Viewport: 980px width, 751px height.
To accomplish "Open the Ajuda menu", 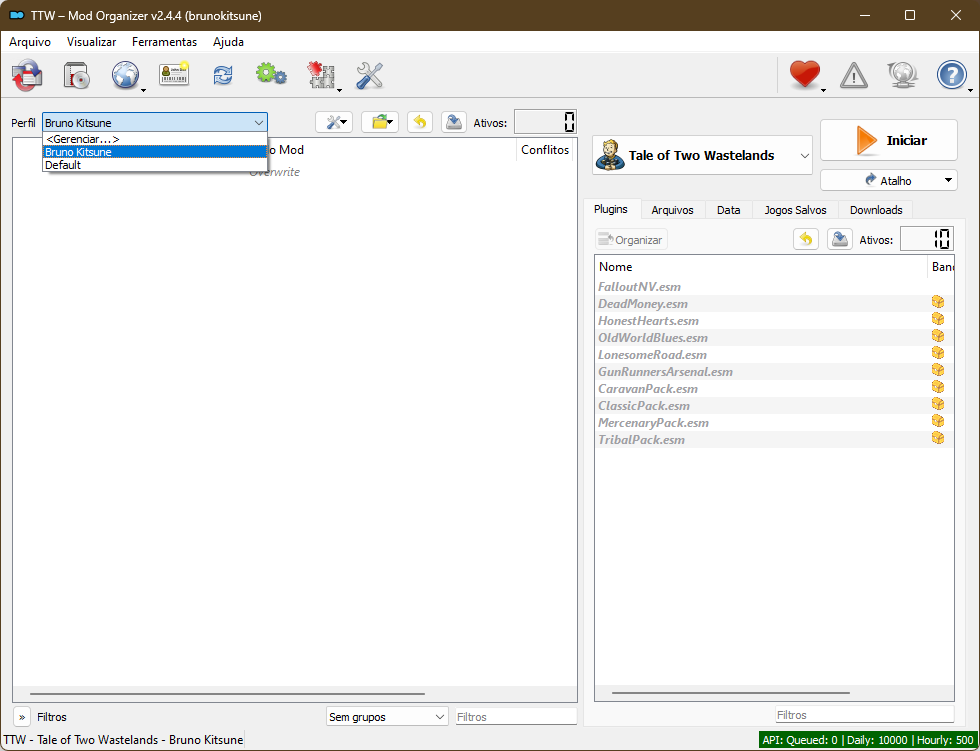I will pos(228,42).
